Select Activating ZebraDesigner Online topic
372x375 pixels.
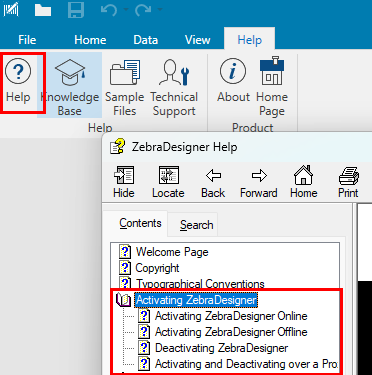tap(231, 316)
